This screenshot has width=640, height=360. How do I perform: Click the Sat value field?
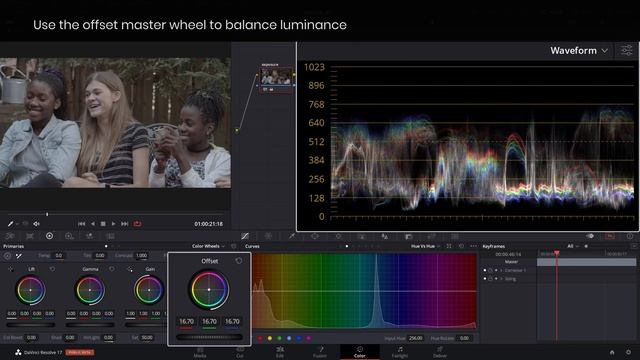147,338
